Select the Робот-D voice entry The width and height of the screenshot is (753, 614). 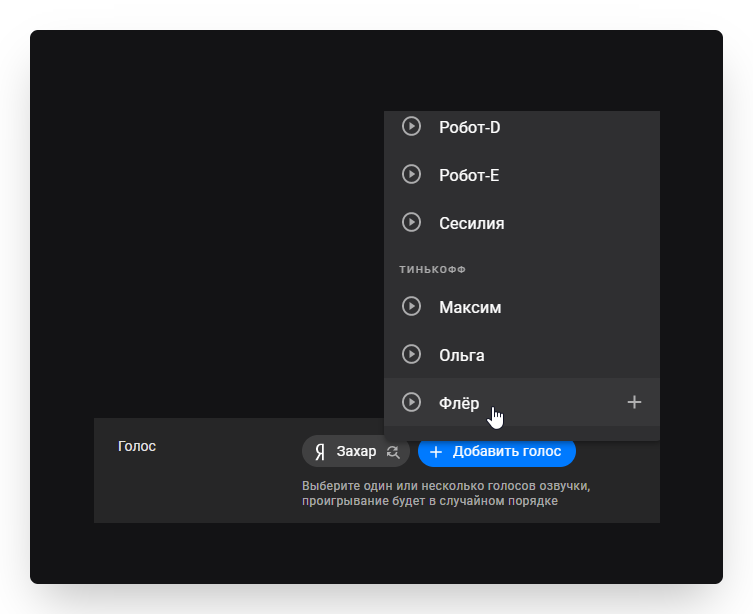(x=522, y=127)
